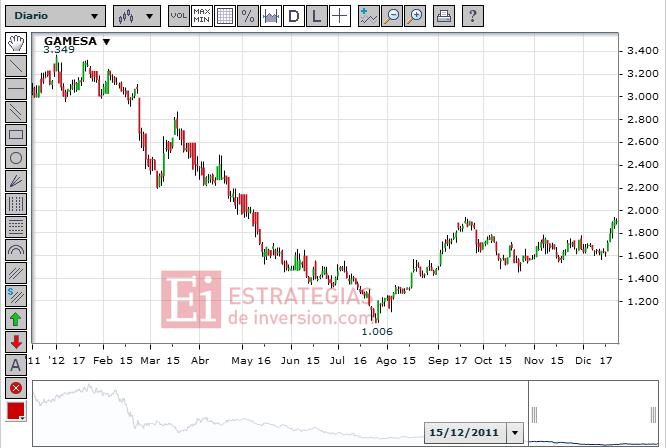The height and width of the screenshot is (448, 667).
Task: Grab the left range handle in overview
Action: coord(534,415)
